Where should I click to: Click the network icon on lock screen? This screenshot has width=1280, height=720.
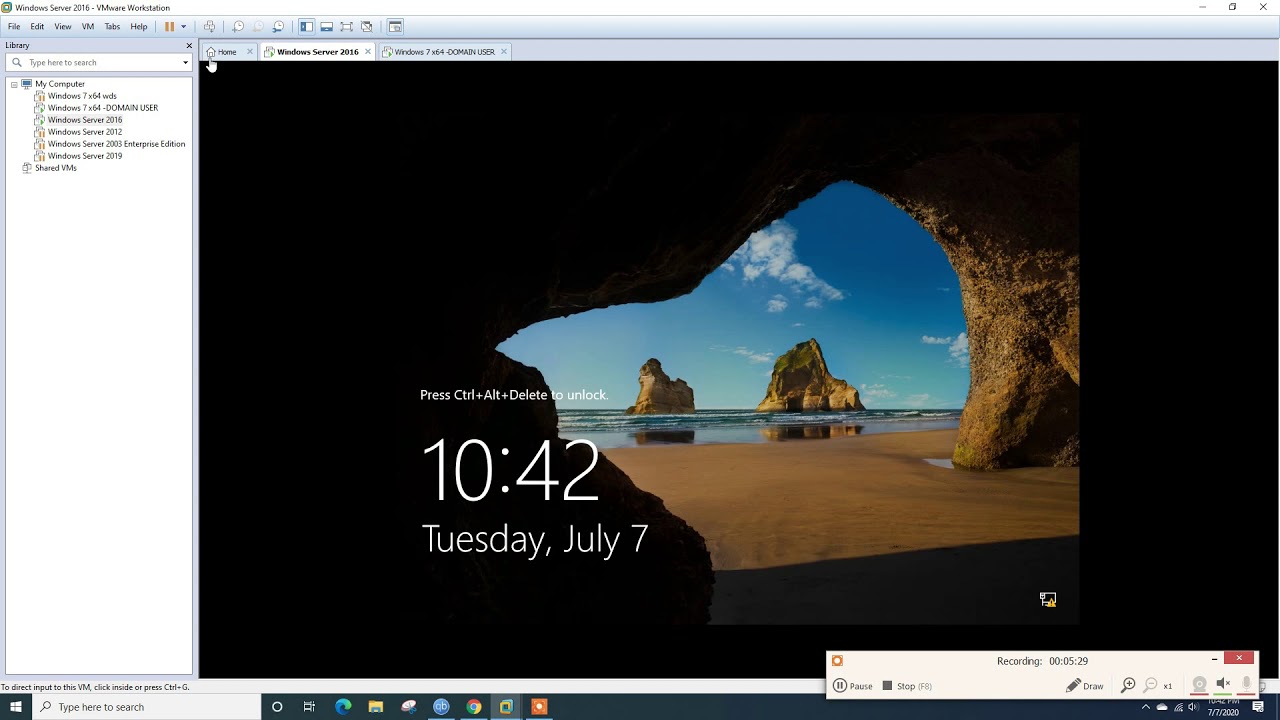coord(1047,600)
